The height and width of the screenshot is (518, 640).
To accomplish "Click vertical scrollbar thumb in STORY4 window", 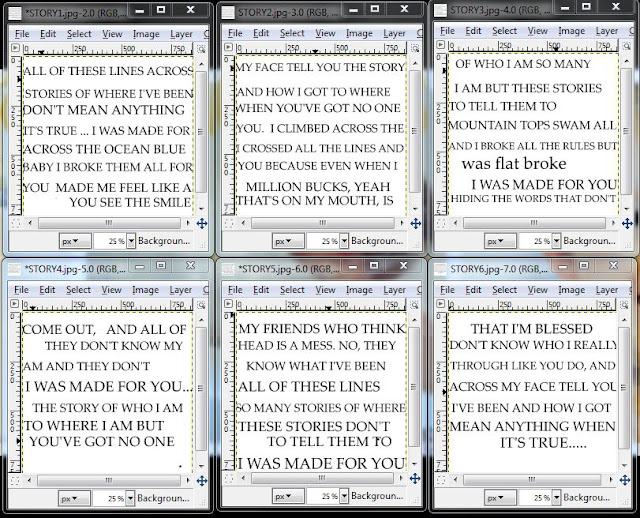I will coord(201,388).
